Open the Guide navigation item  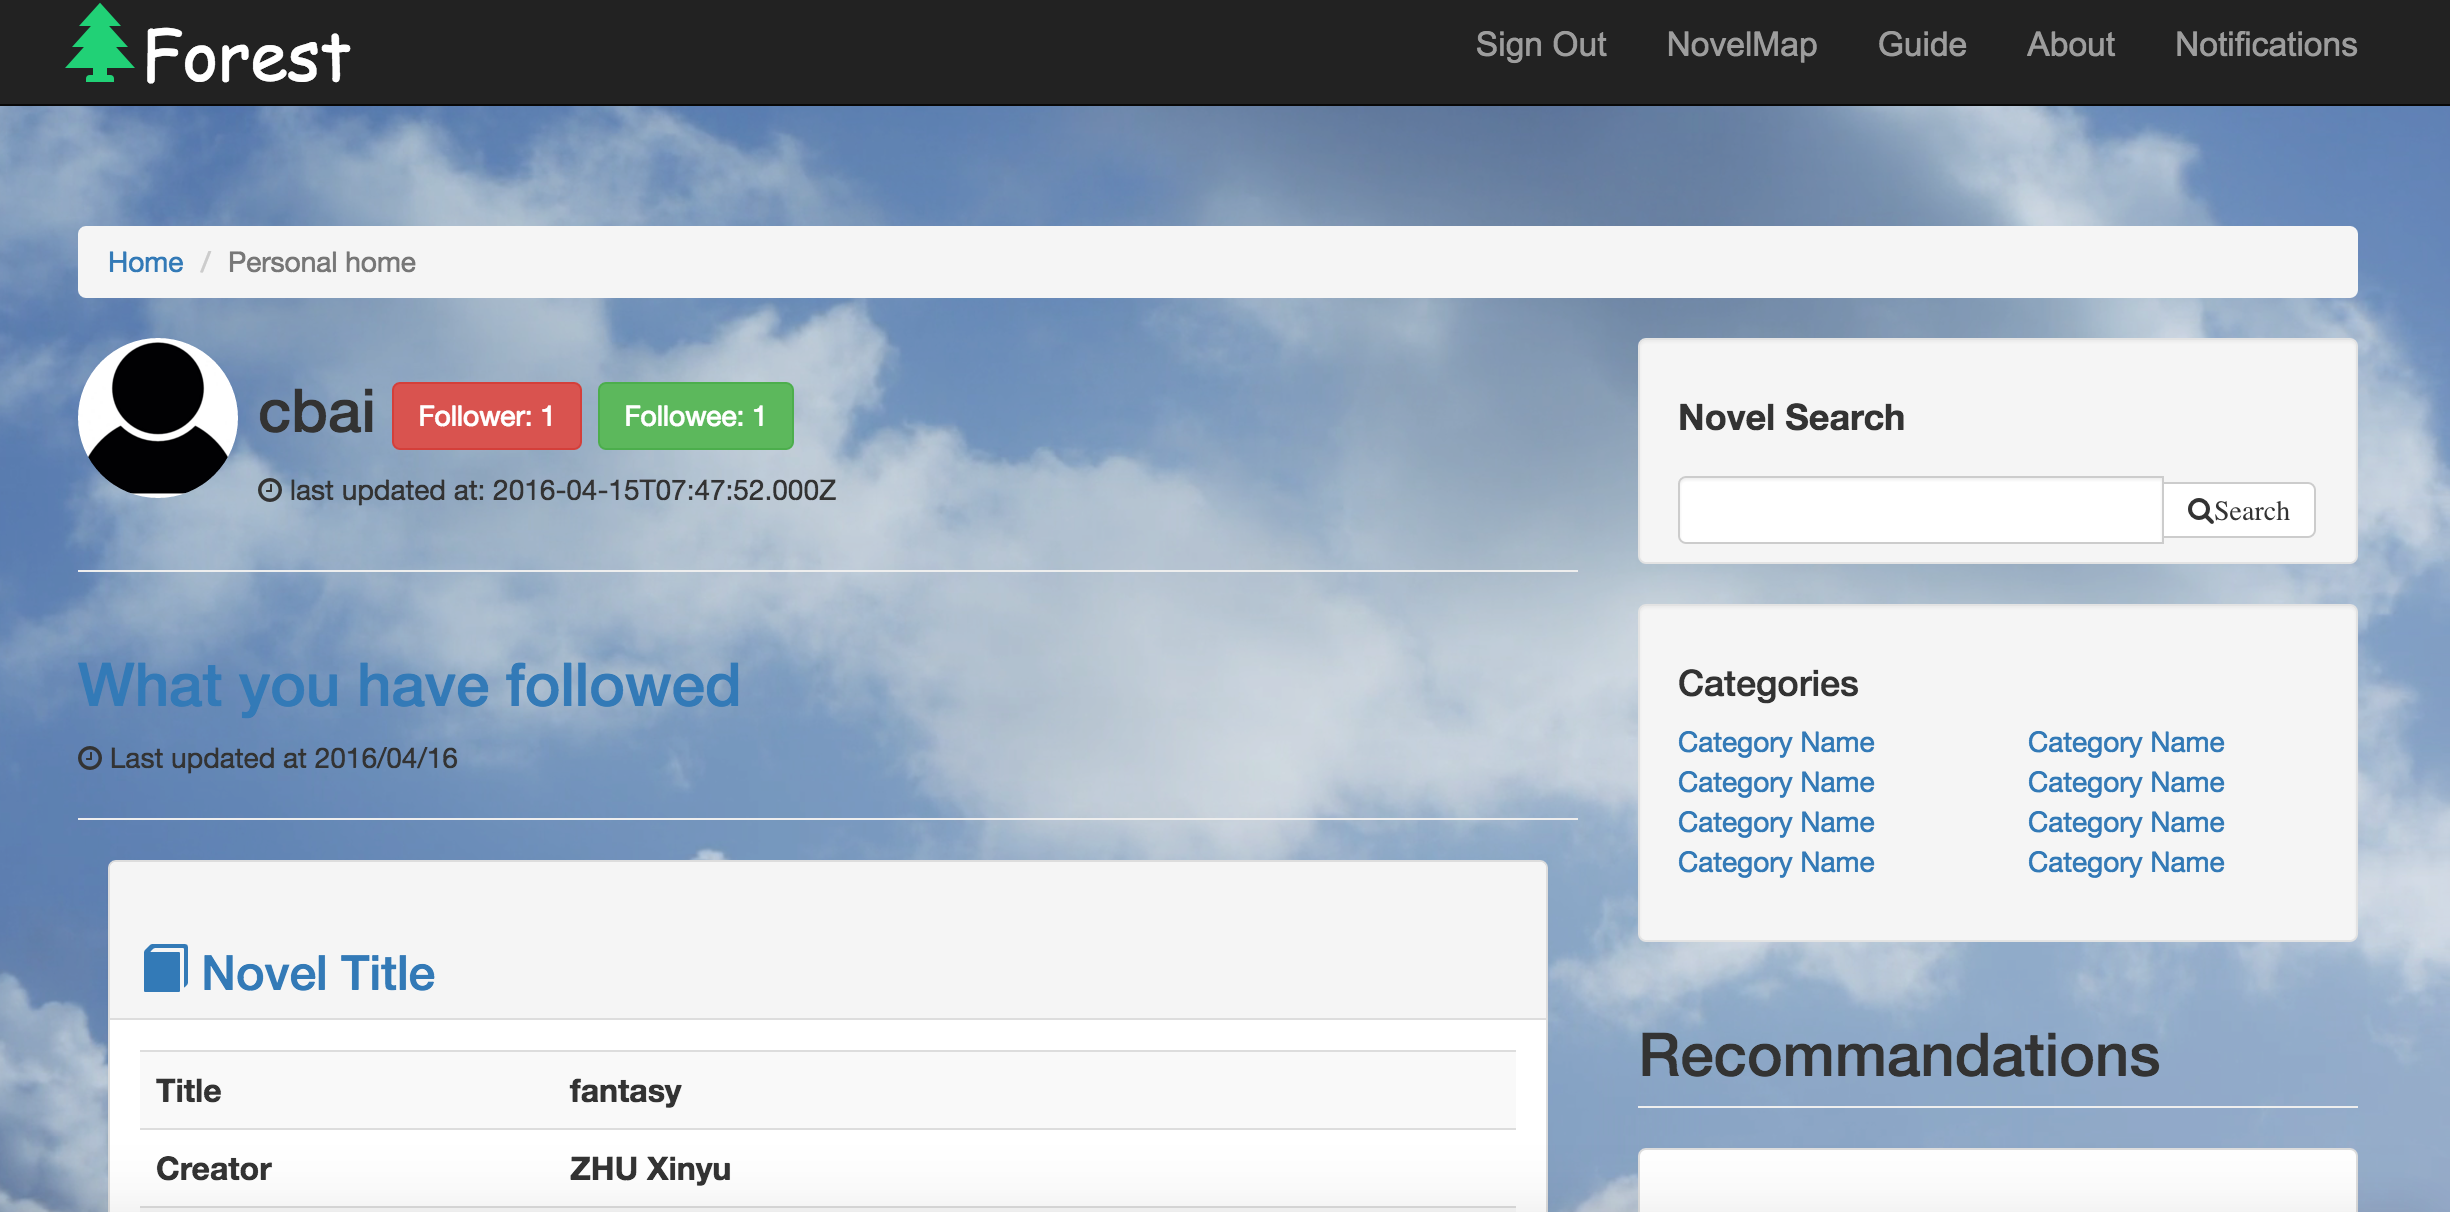point(1921,45)
